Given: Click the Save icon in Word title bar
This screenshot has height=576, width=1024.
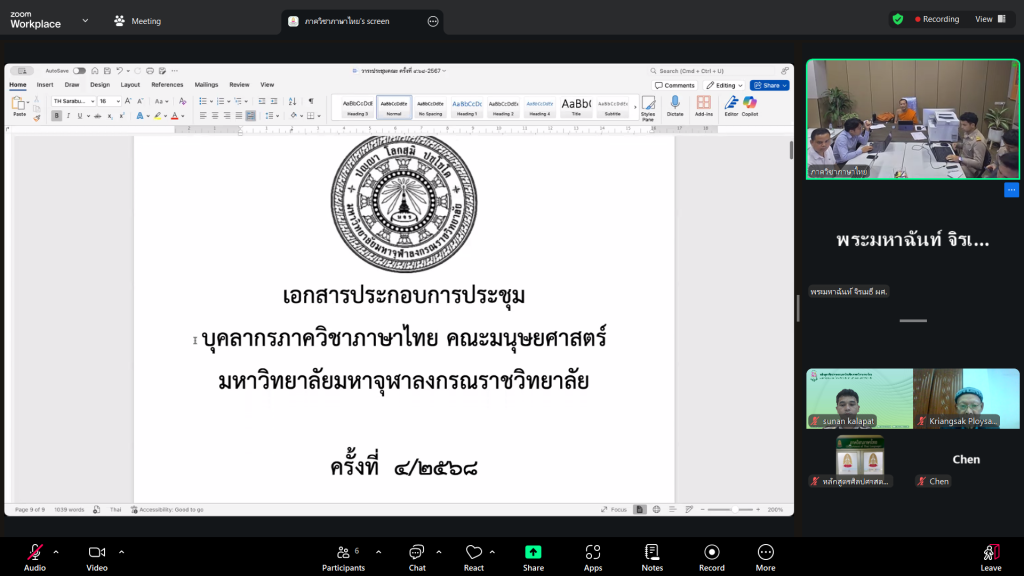Looking at the screenshot, I should point(107,71).
